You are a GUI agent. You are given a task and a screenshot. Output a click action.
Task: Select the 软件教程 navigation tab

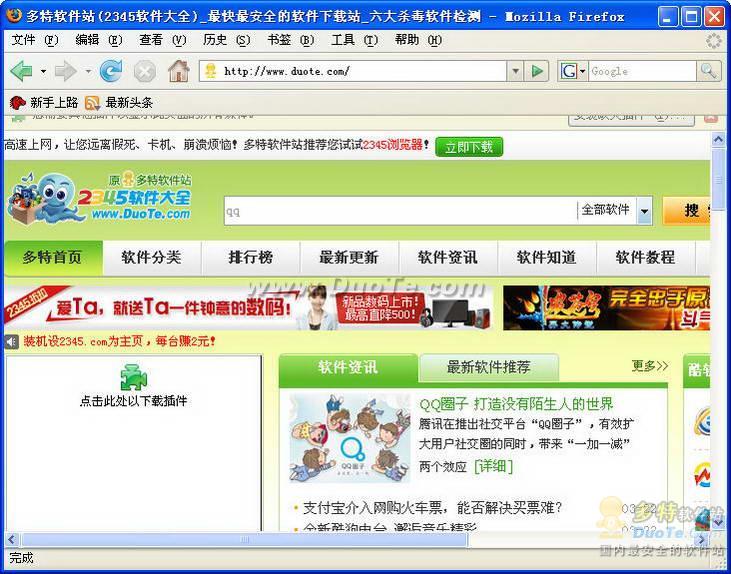coord(646,257)
